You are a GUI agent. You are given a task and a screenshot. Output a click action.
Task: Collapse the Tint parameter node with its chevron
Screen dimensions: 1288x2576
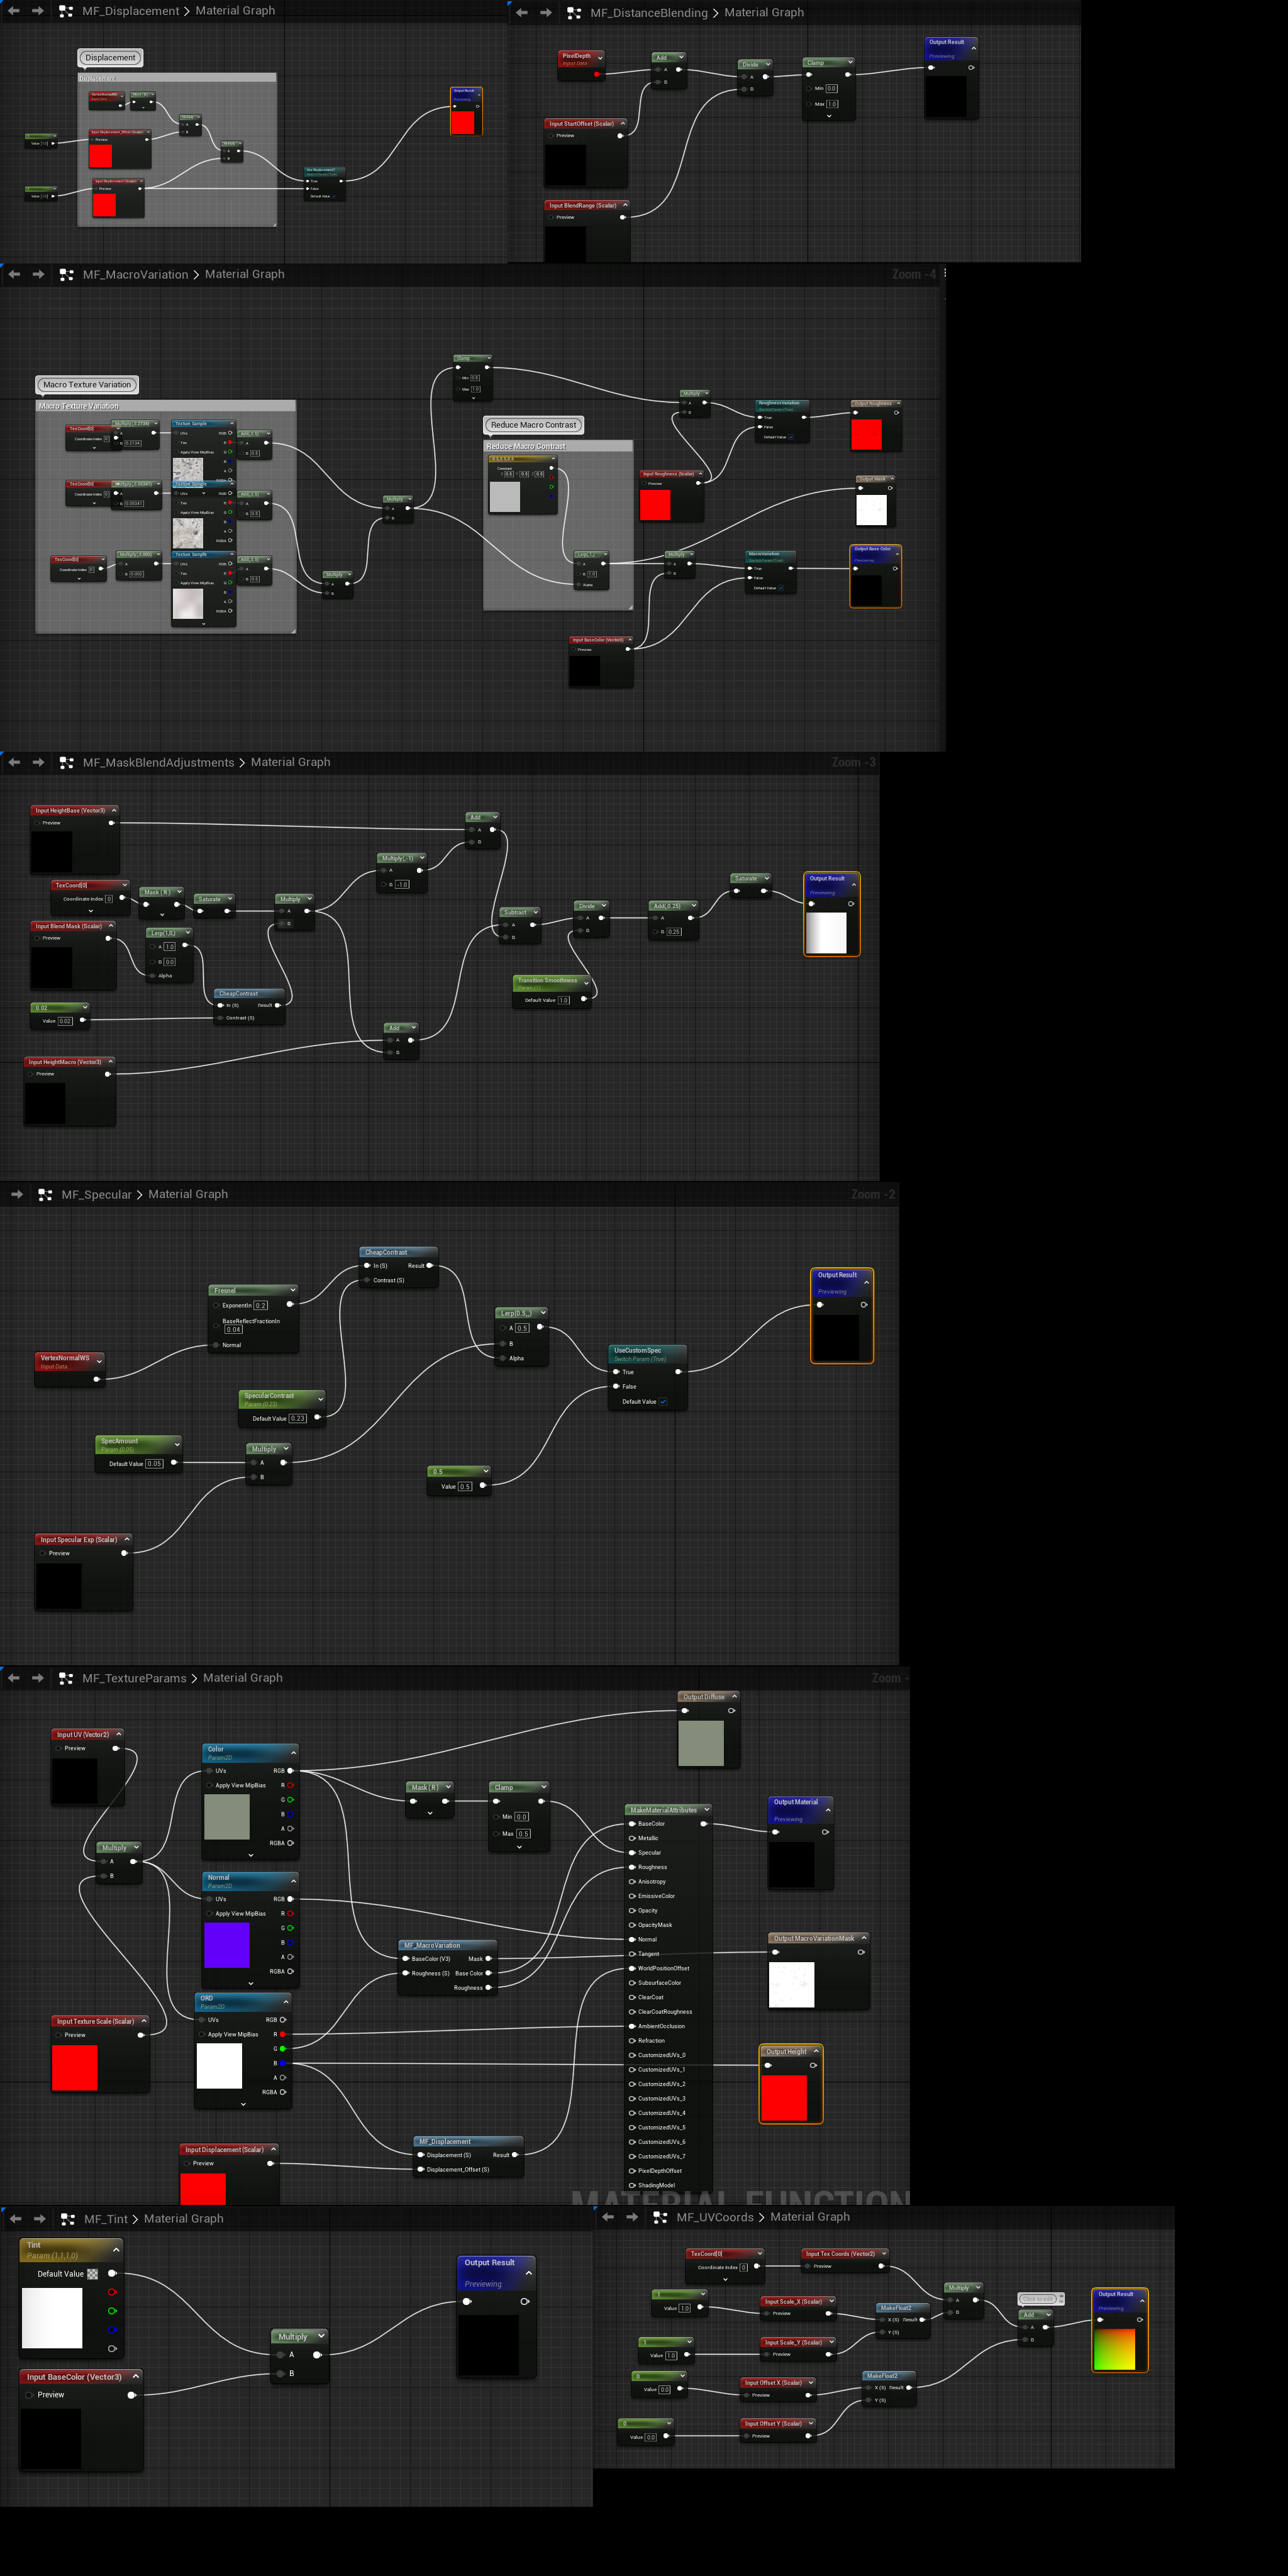pyautogui.click(x=116, y=2251)
